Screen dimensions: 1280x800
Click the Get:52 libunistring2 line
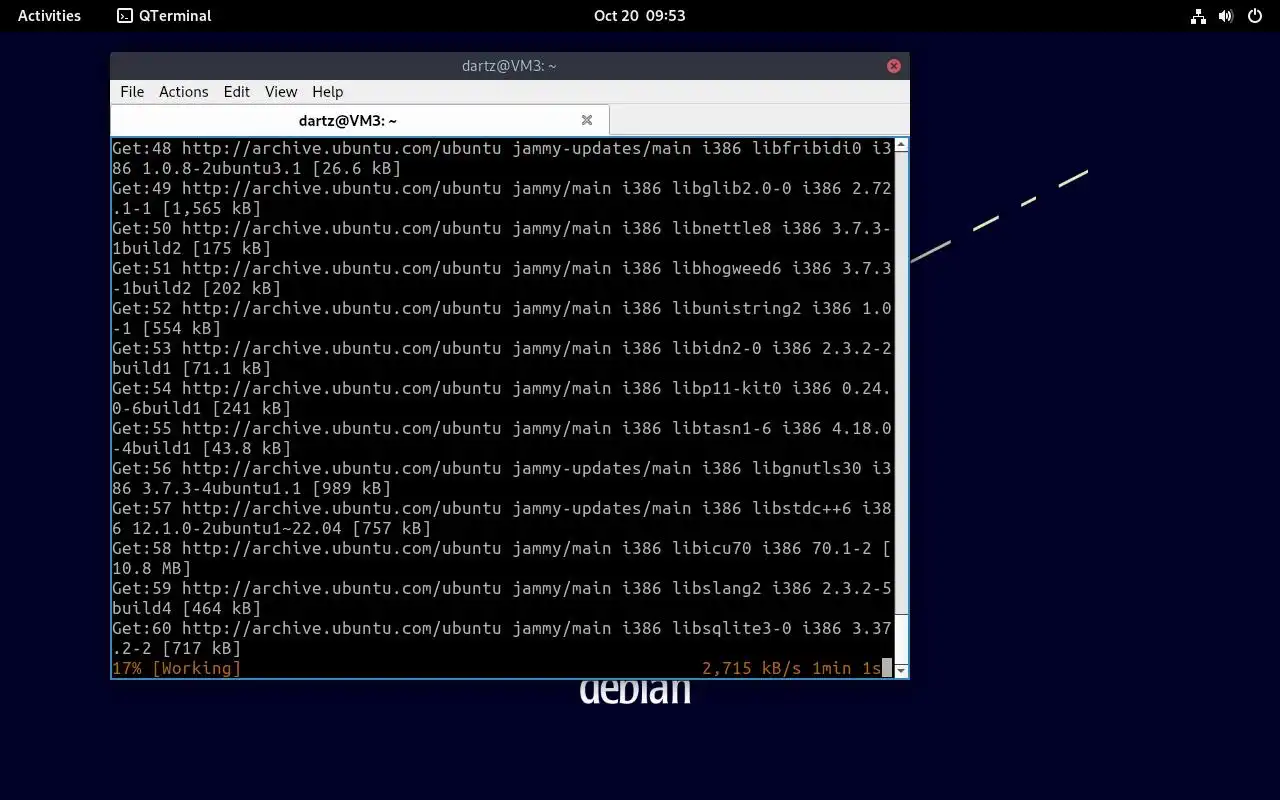pyautogui.click(x=501, y=318)
